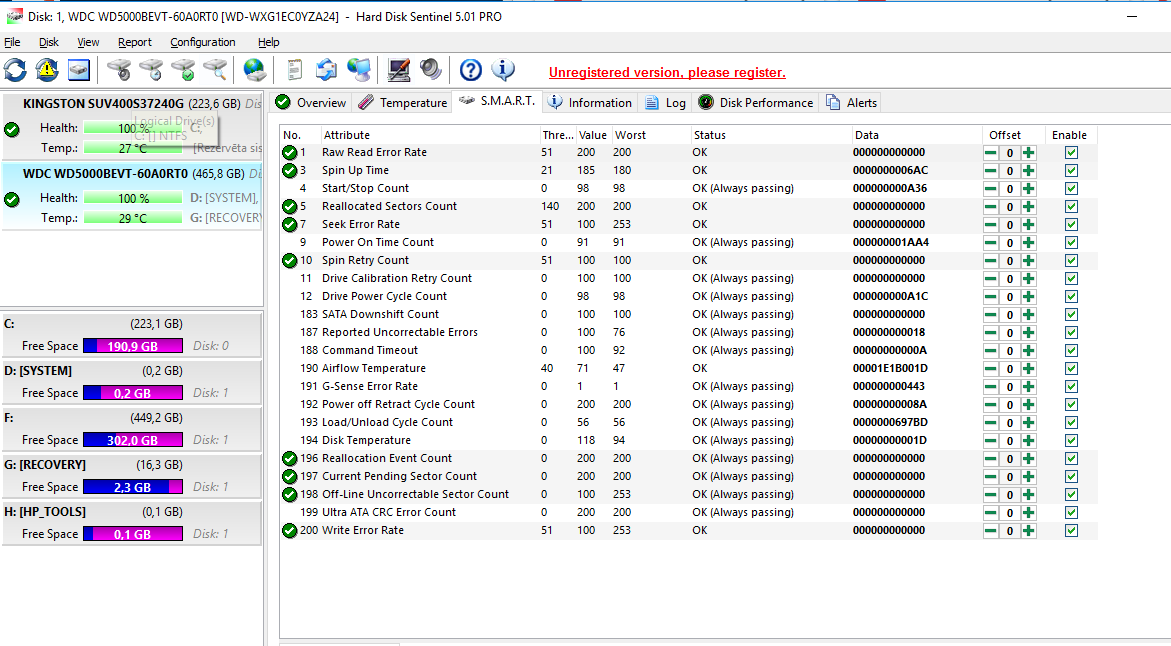Viewport: 1171px width, 646px height.
Task: Click the Unregistered version, please register link
Action: pos(667,72)
